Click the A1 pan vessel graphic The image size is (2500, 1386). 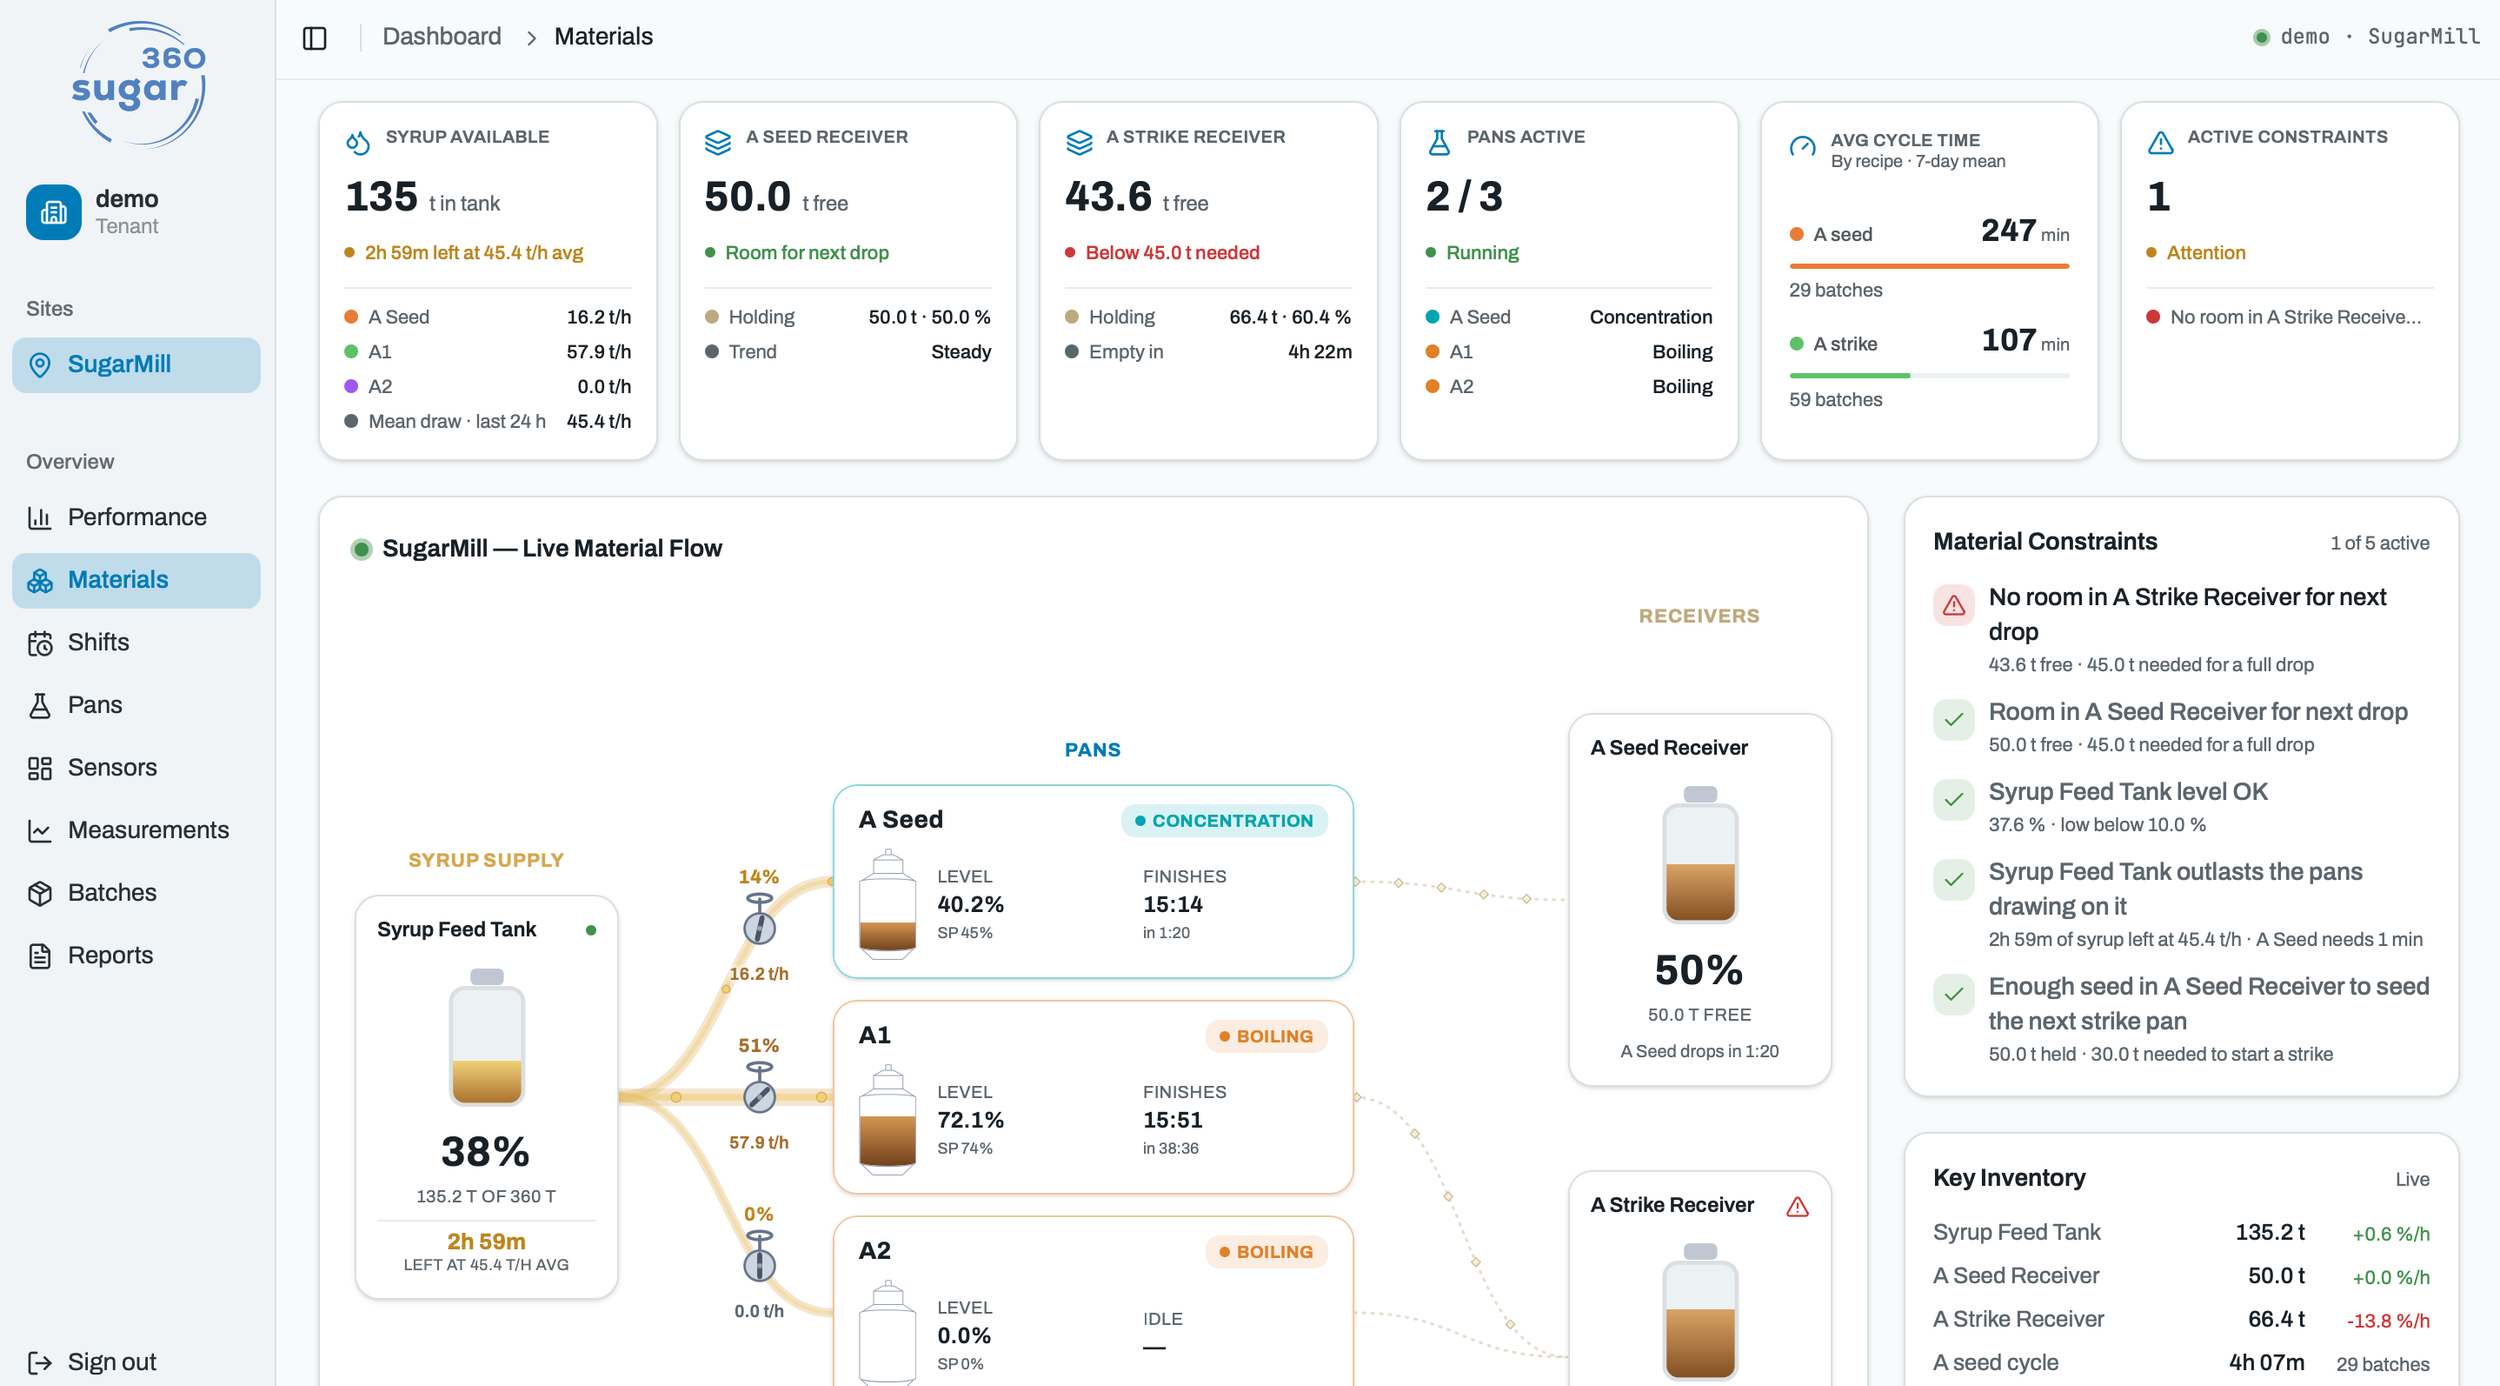pos(887,1120)
